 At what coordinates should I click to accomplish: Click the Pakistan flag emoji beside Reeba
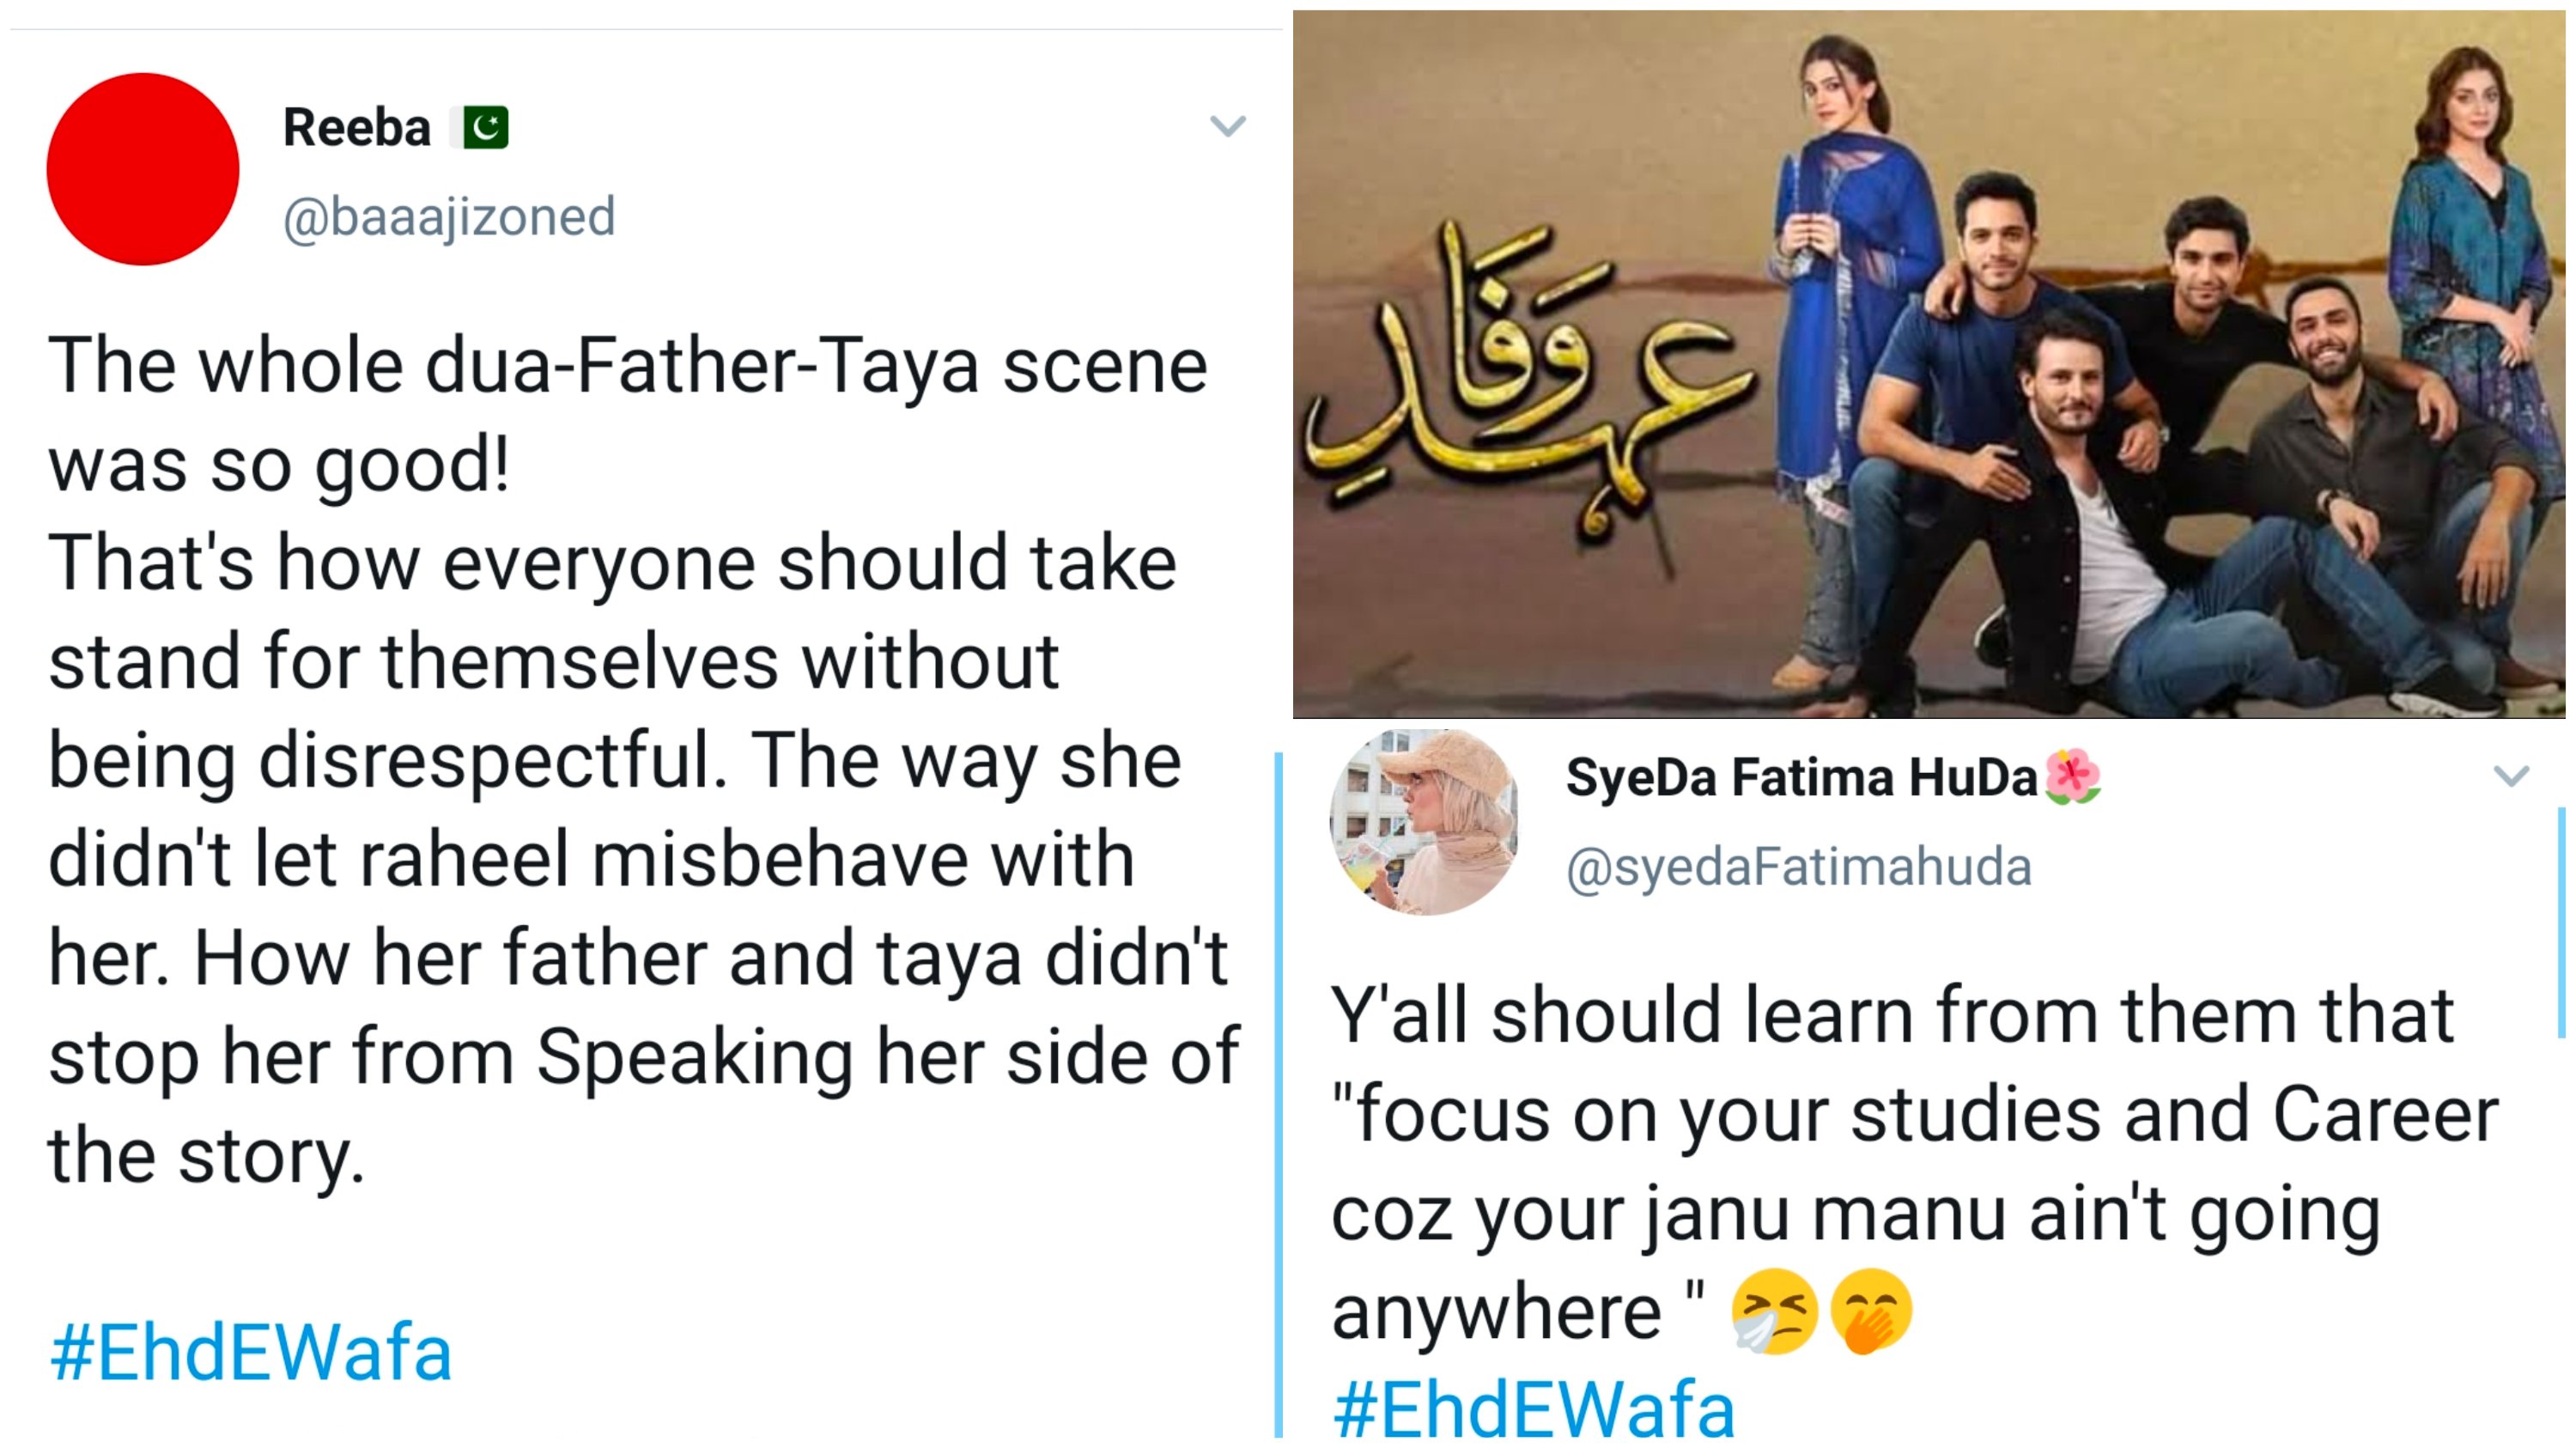483,128
